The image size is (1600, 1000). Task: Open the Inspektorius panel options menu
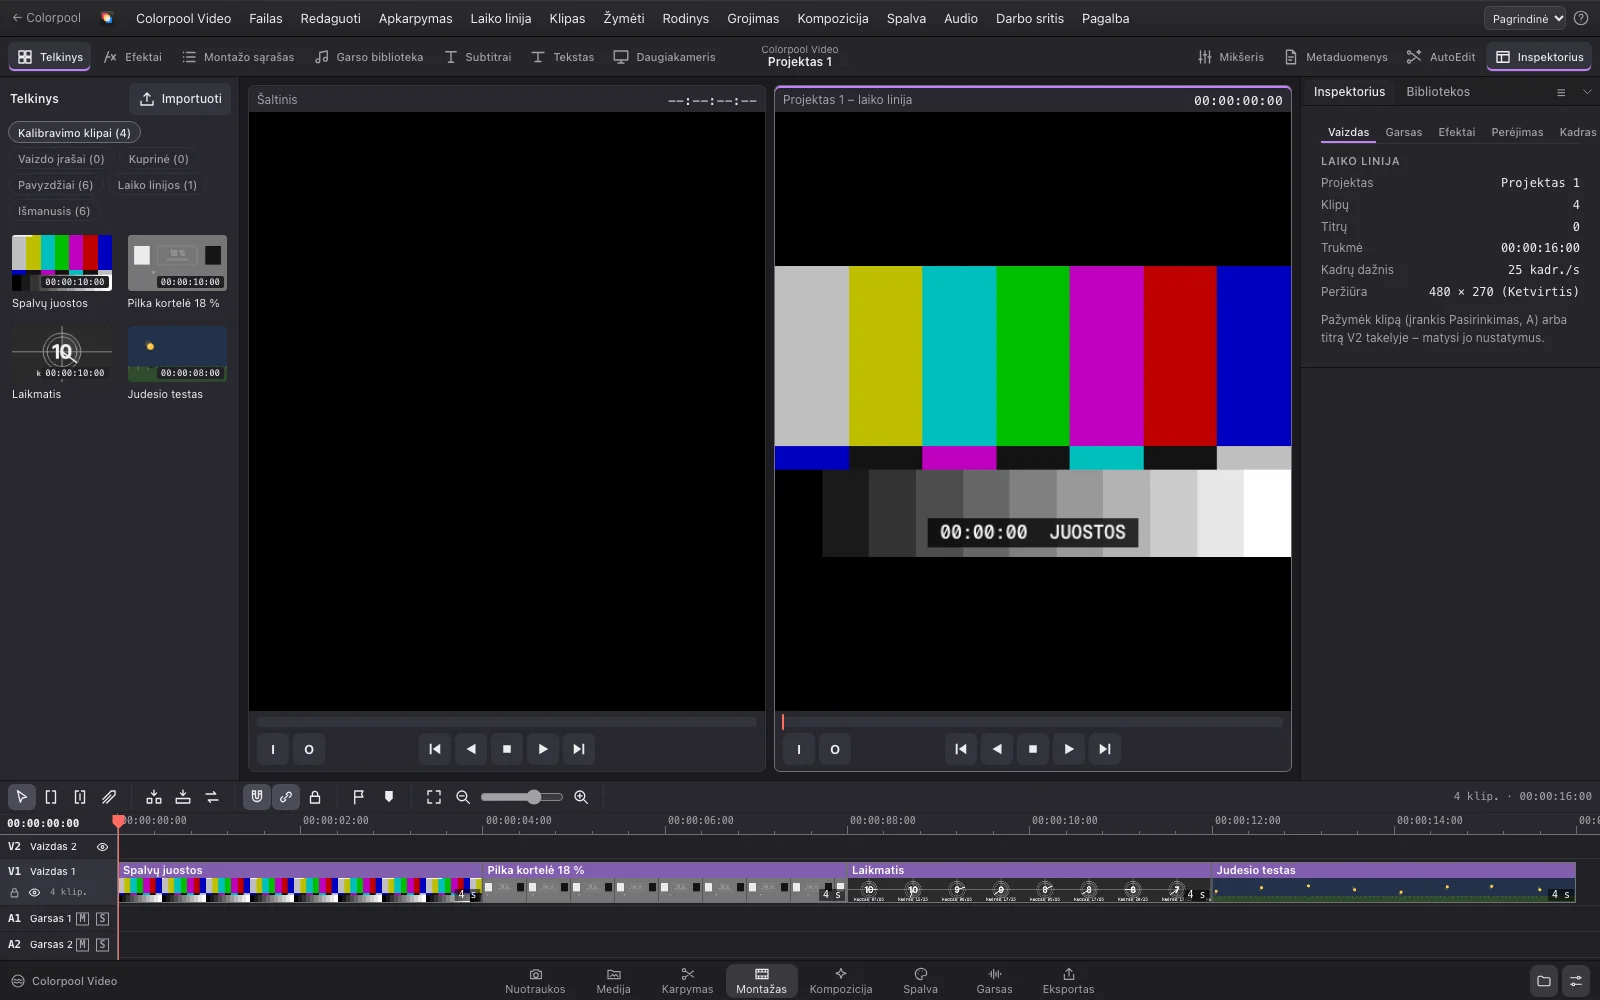pos(1561,92)
